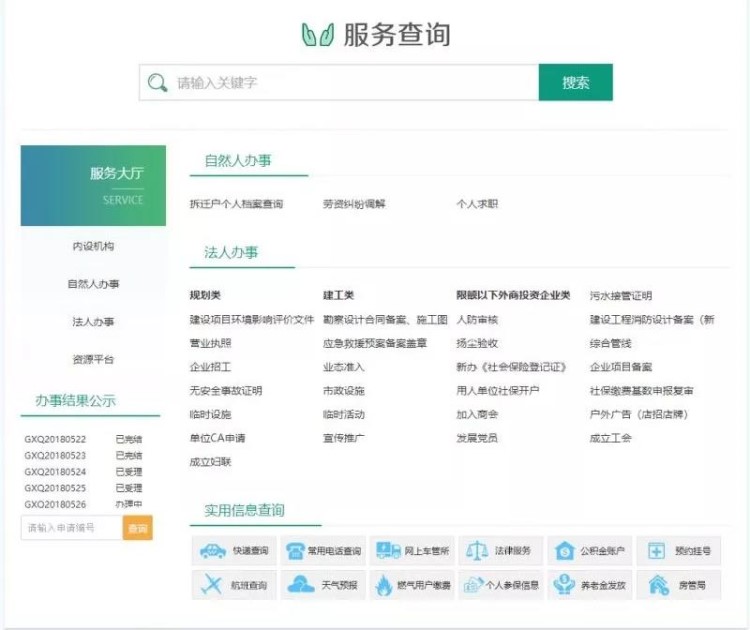Screen dimensions: 750x630
Task: Click the 搜索 button
Action: click(x=575, y=82)
